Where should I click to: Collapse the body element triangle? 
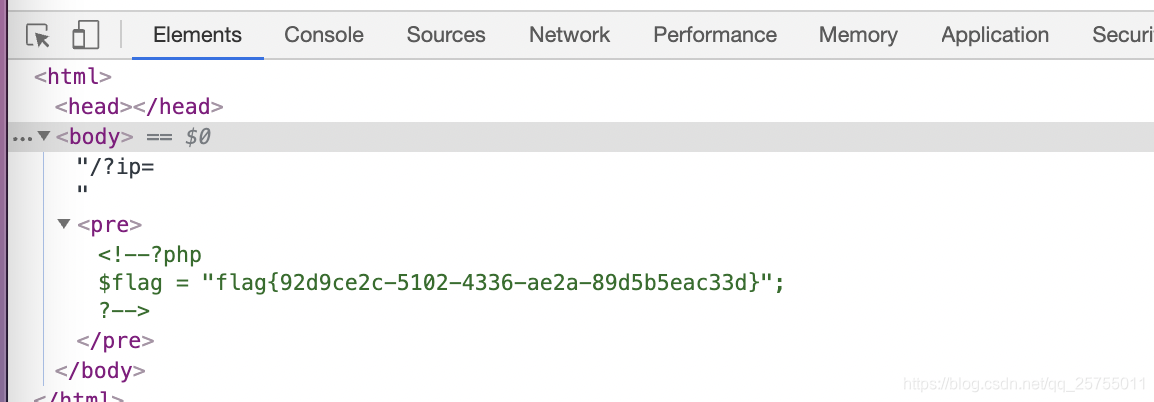pyautogui.click(x=43, y=136)
